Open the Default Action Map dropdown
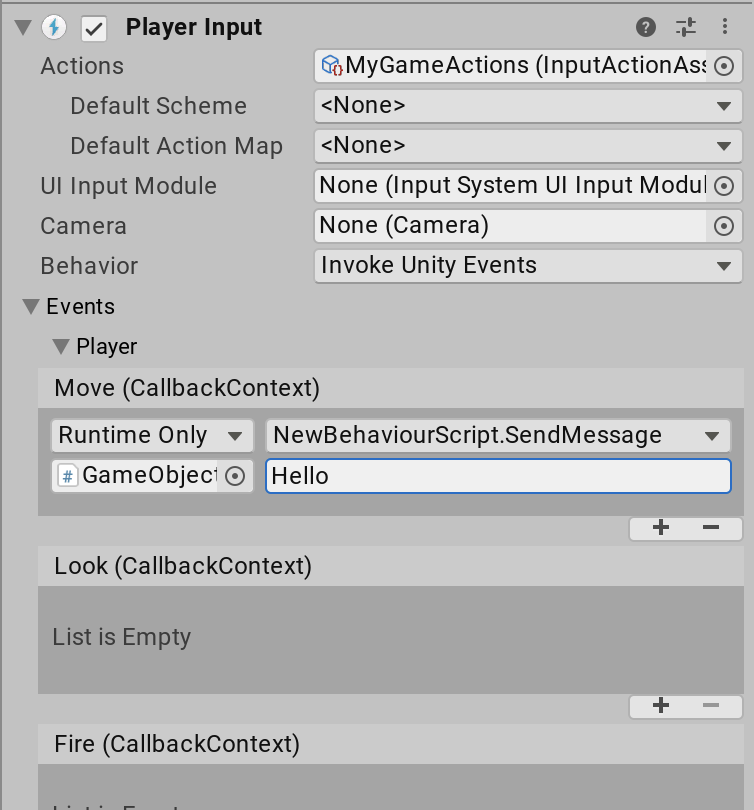 (528, 146)
